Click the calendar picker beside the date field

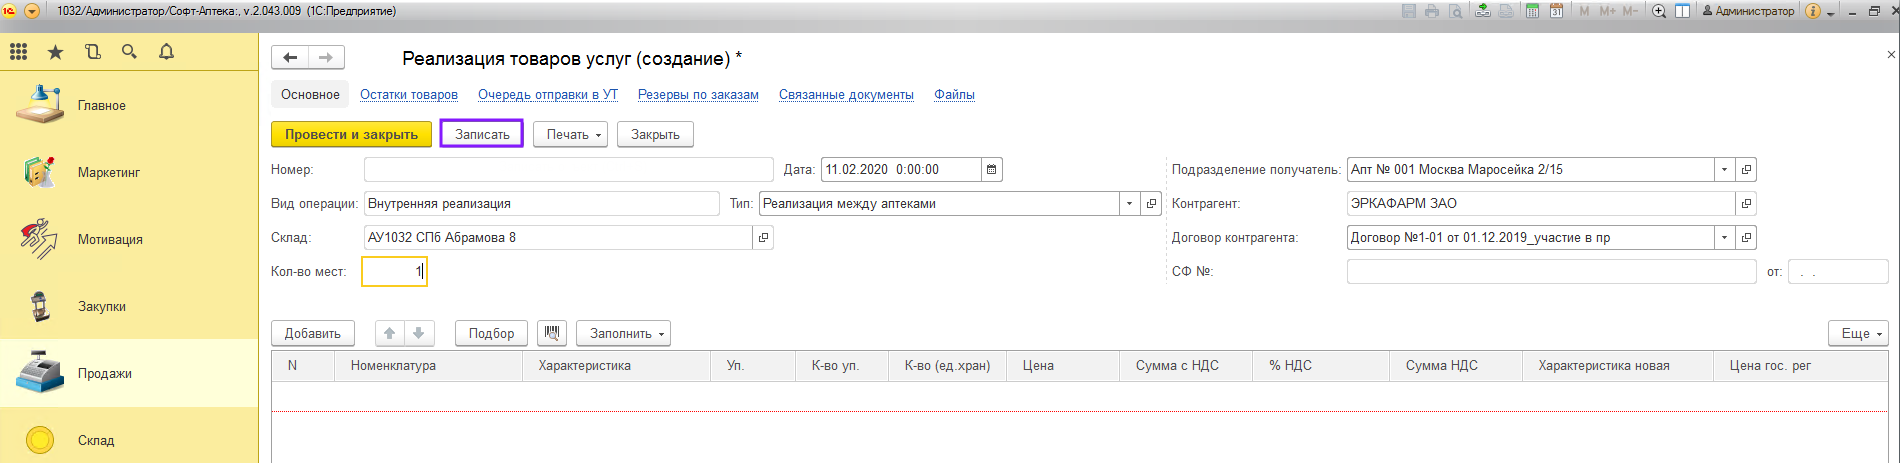(x=991, y=170)
